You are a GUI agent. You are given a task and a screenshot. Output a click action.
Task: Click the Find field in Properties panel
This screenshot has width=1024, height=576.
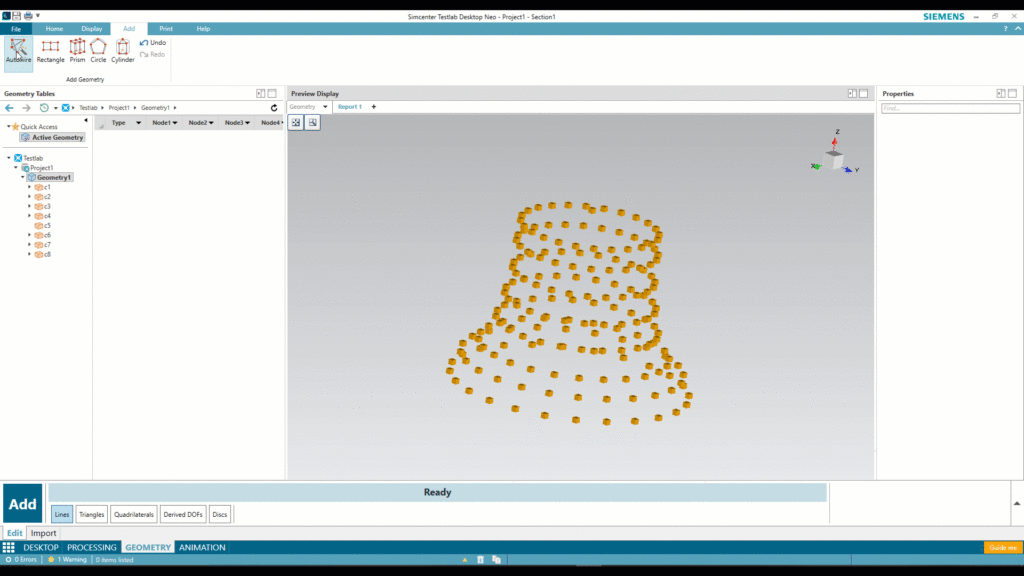click(x=951, y=107)
